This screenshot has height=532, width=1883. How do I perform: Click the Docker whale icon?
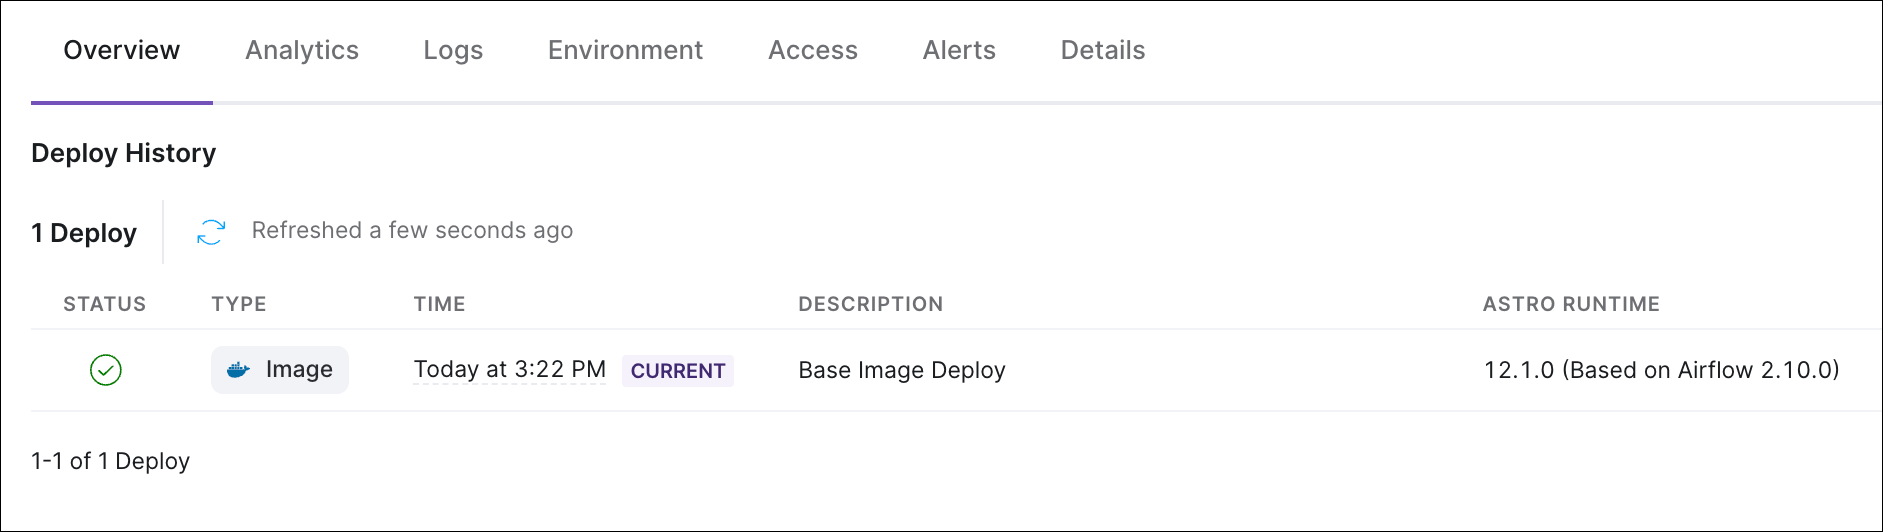click(238, 370)
